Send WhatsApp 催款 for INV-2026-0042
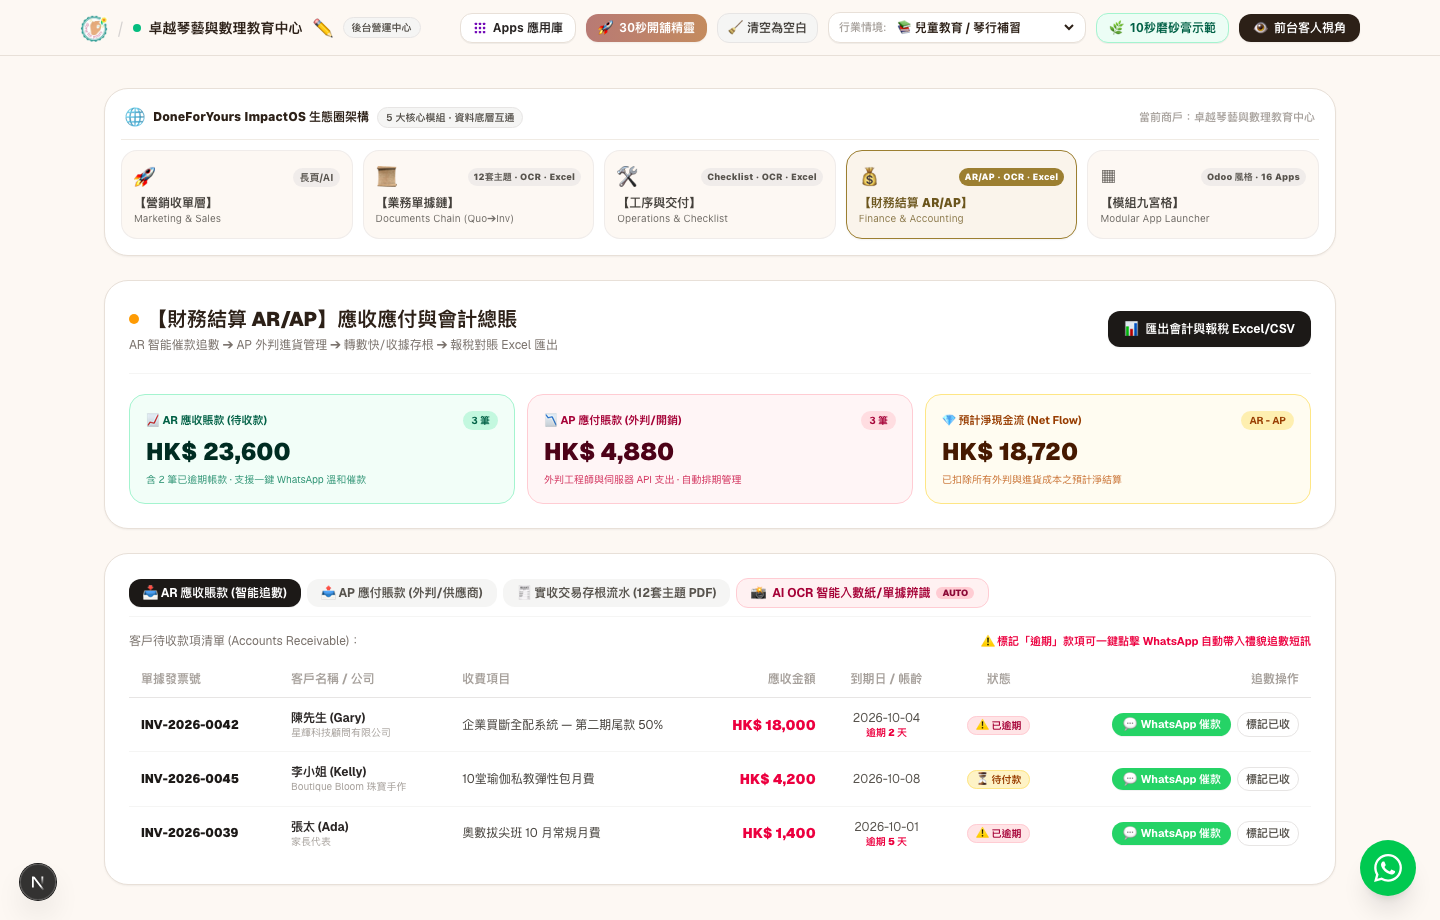 tap(1171, 725)
